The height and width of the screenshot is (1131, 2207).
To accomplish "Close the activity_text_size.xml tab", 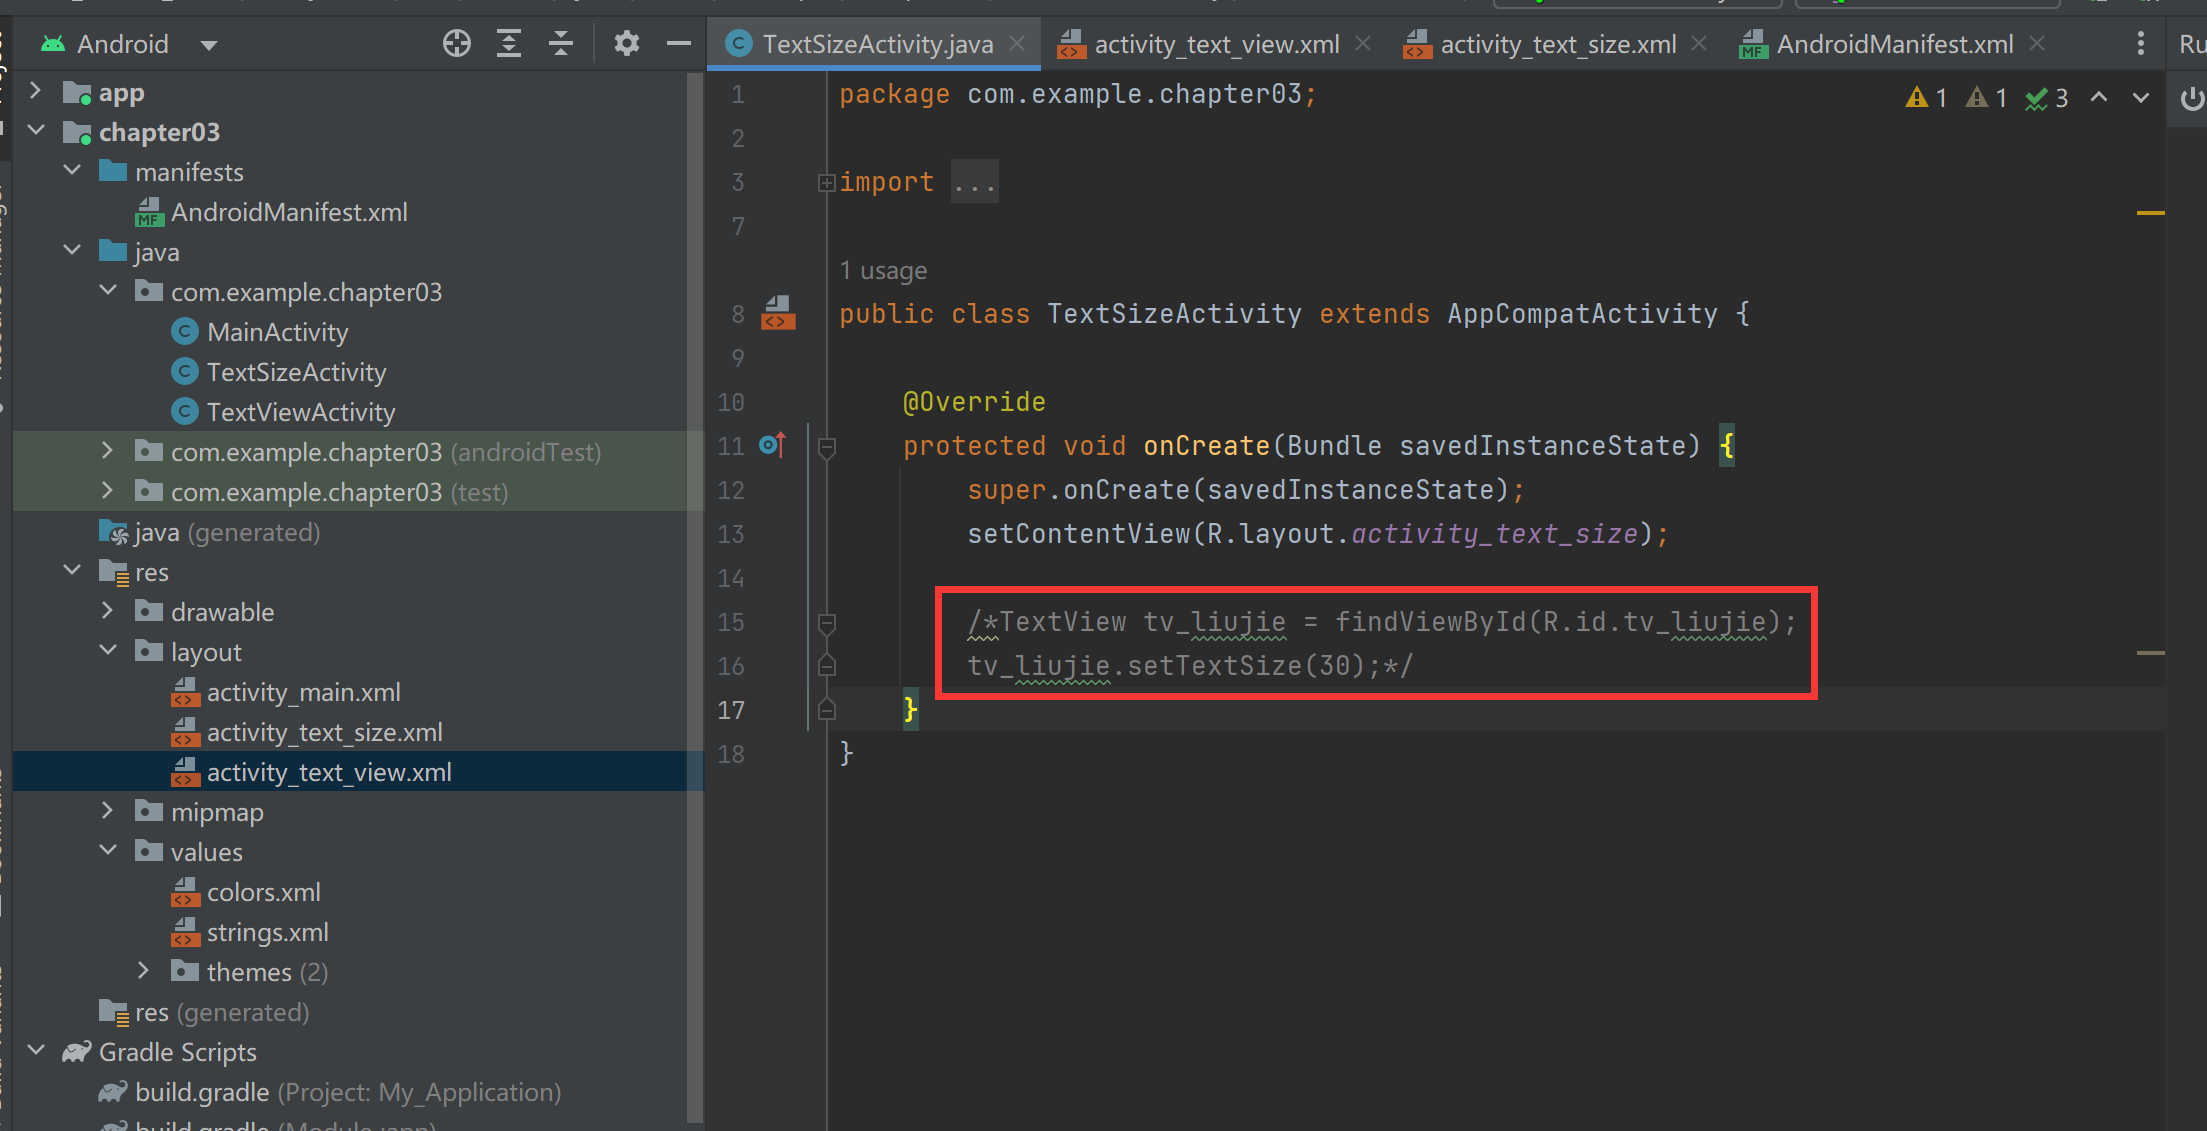I will 1699,43.
